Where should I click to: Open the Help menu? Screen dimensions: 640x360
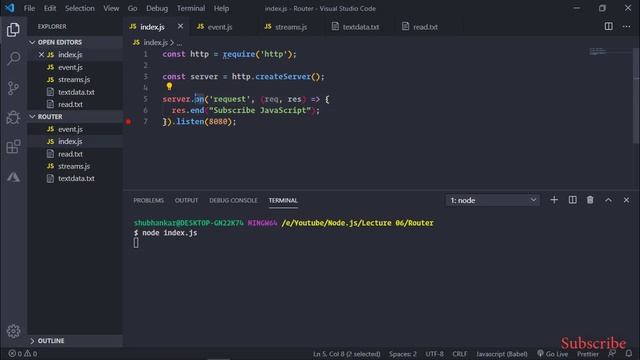click(221, 8)
